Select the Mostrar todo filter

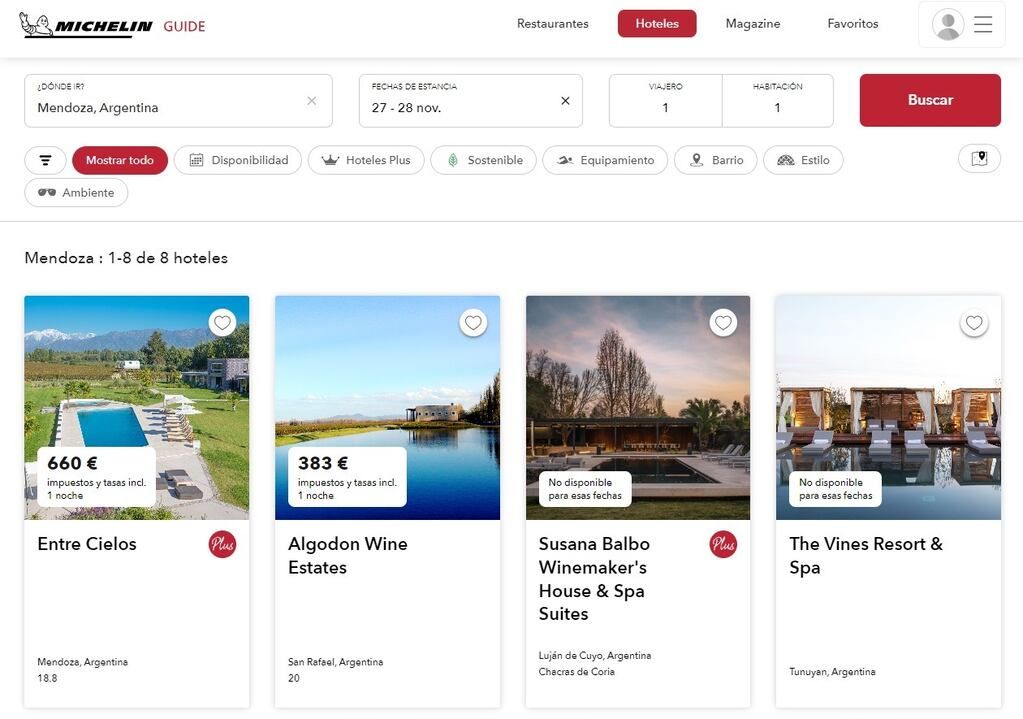tap(120, 160)
